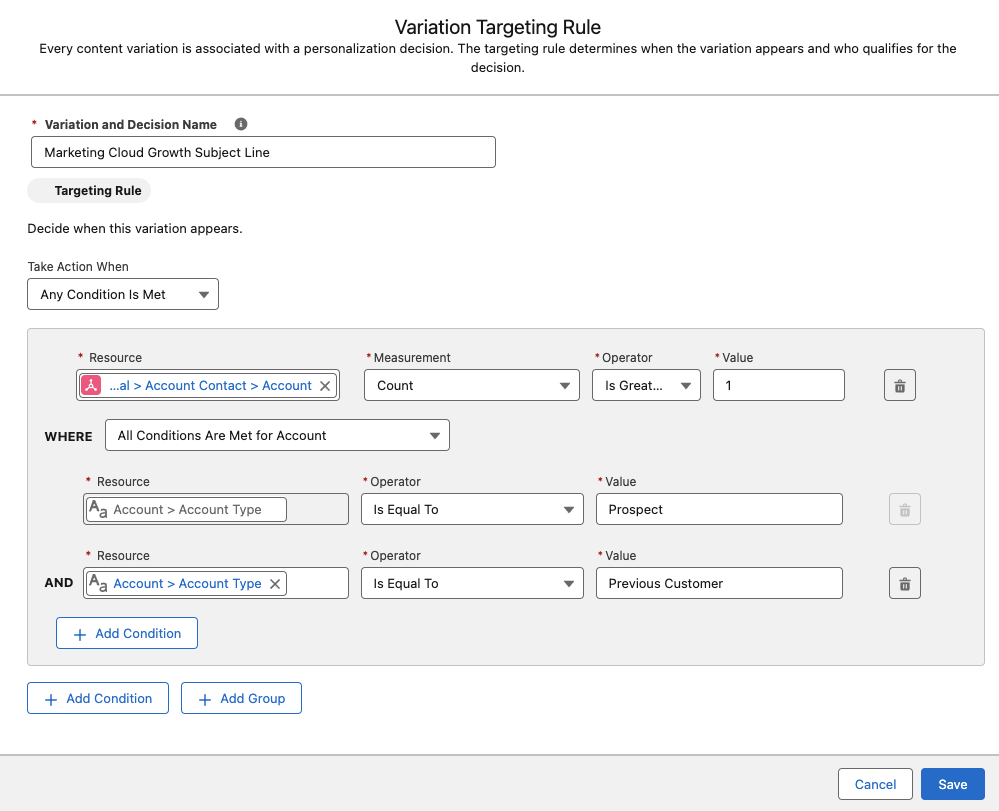Click the AND label
Image resolution: width=999 pixels, height=811 pixels.
point(59,583)
